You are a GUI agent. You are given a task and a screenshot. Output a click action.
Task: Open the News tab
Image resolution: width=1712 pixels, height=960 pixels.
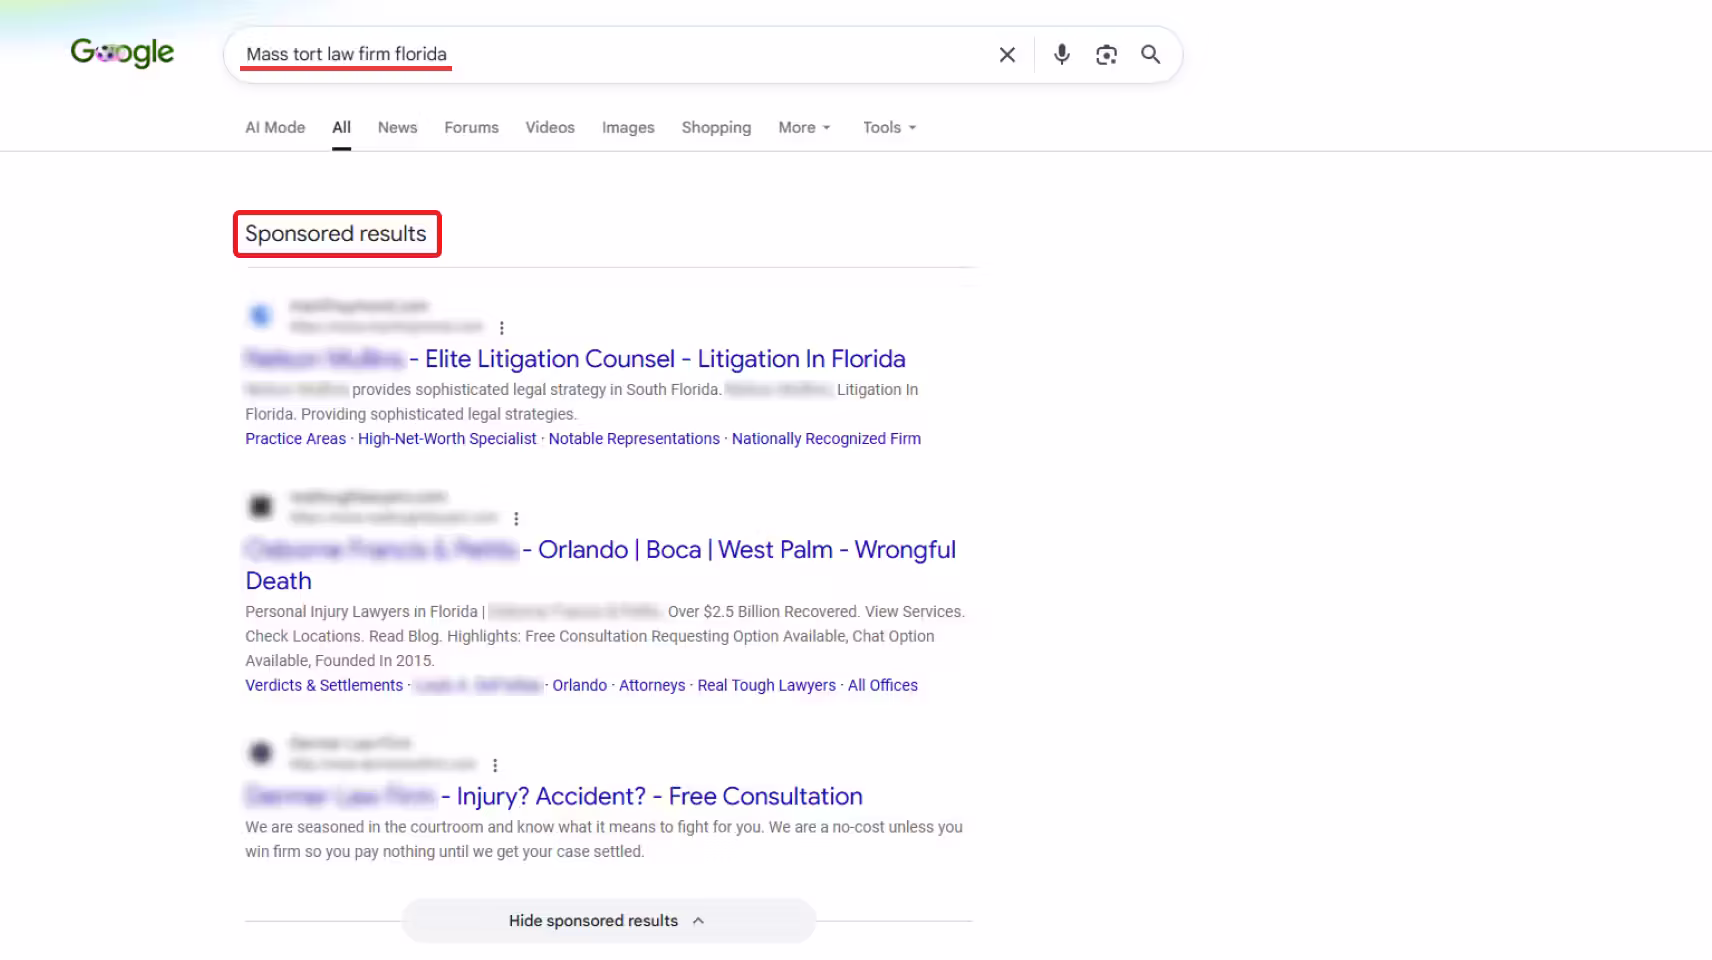397,127
